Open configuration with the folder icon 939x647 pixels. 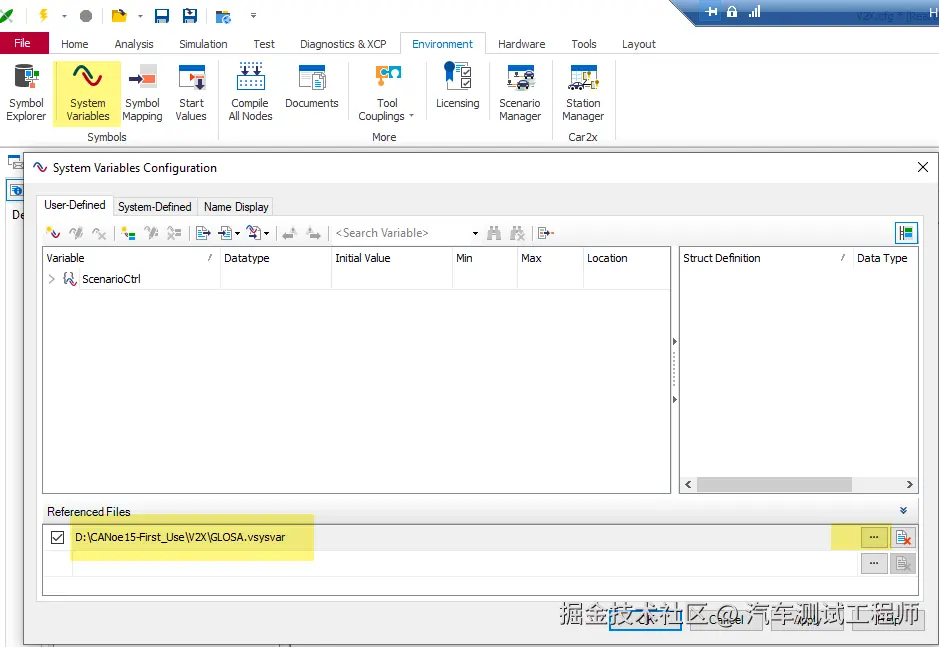(x=119, y=16)
